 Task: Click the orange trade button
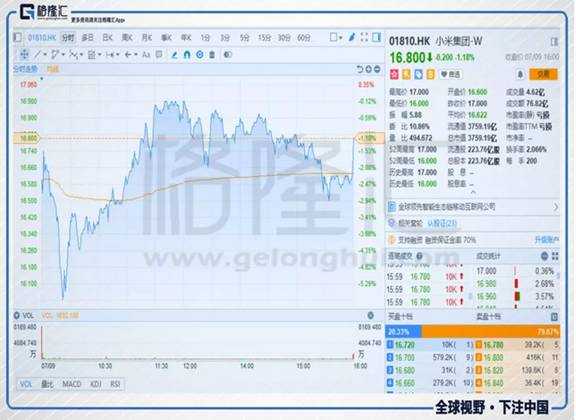click(543, 74)
